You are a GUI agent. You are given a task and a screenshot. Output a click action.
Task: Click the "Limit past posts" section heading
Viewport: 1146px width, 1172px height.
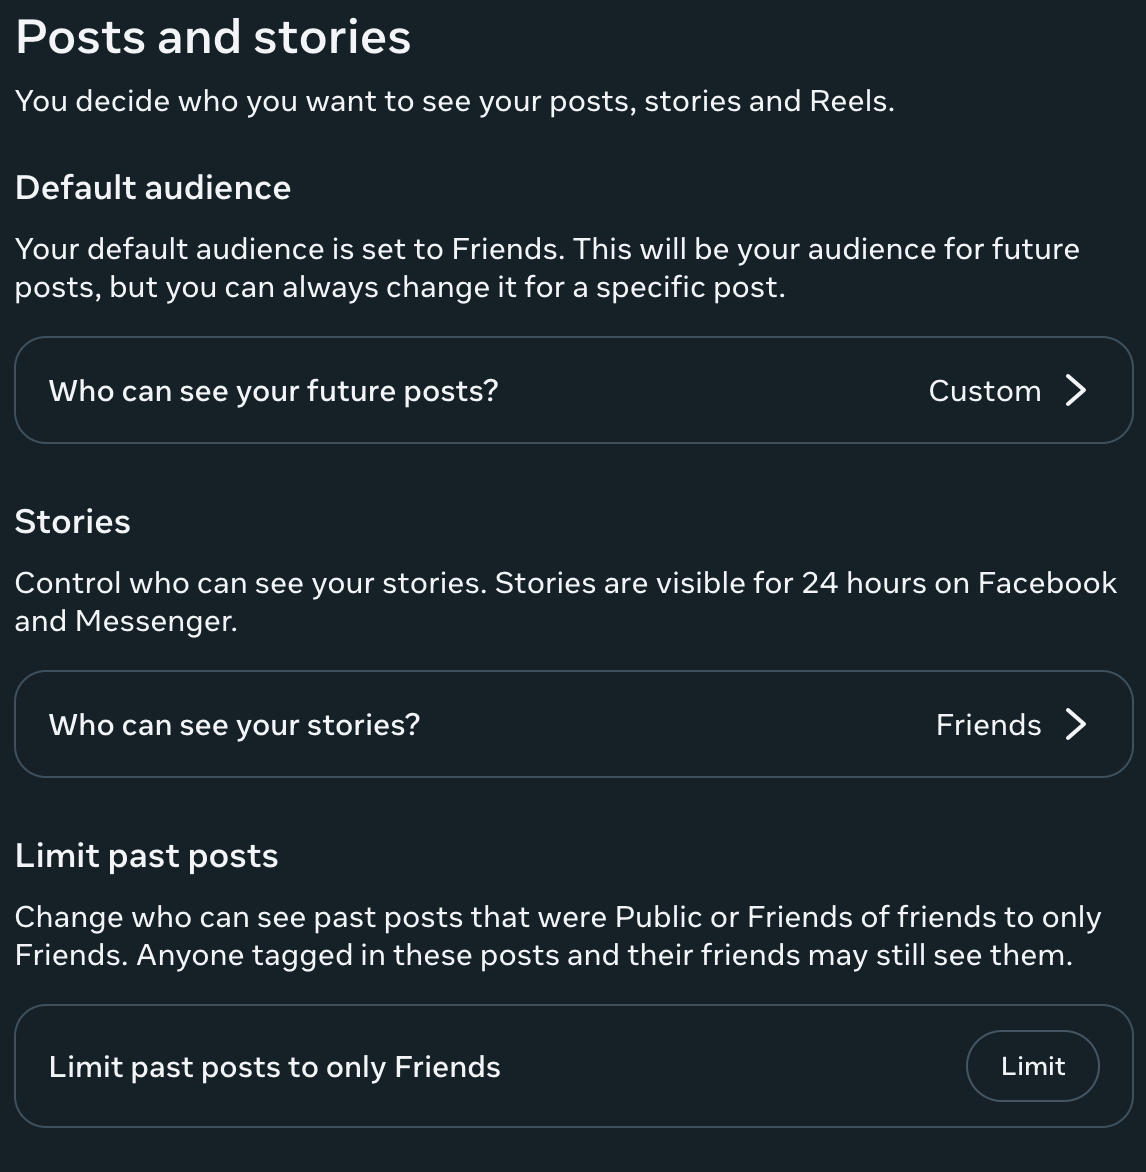click(x=146, y=856)
